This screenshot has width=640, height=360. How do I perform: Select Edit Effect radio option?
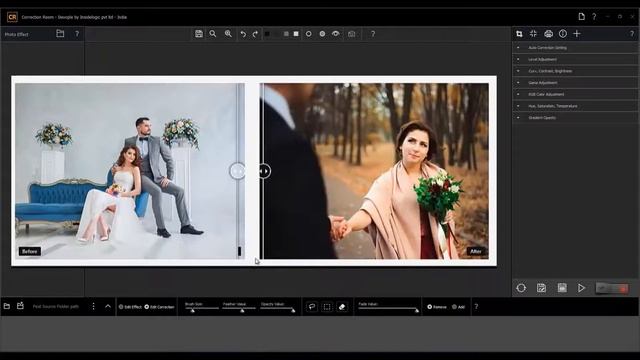click(130, 307)
